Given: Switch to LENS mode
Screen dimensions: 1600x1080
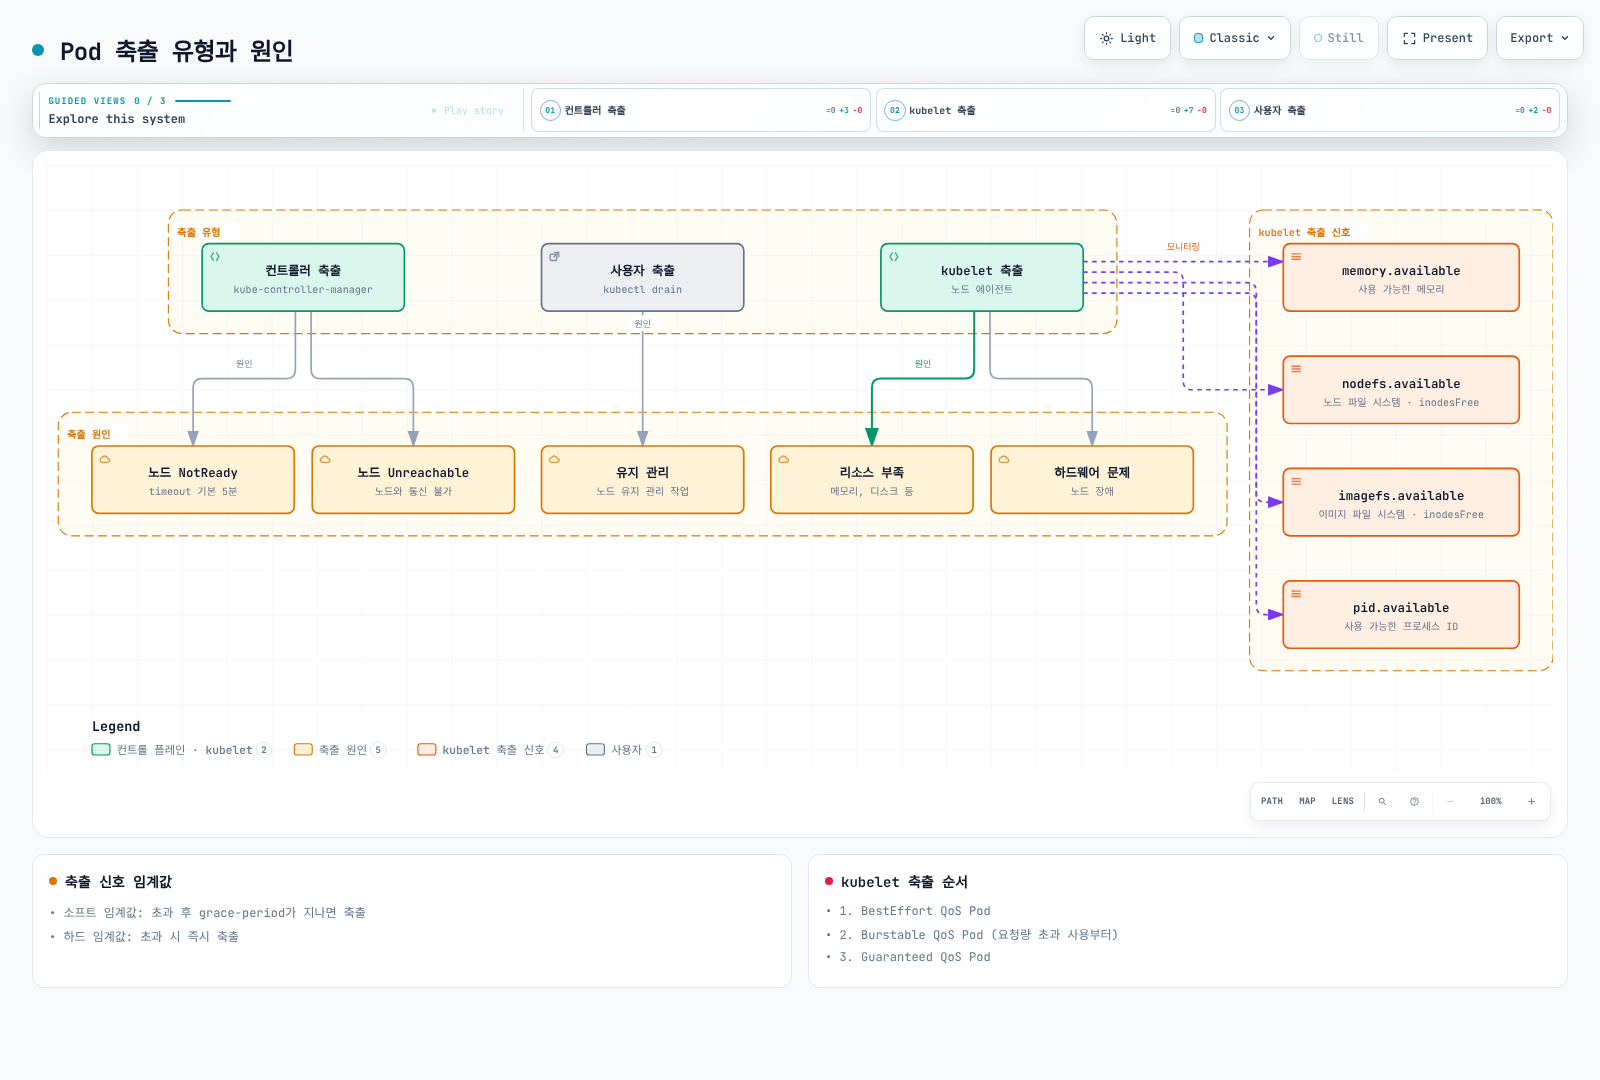Looking at the screenshot, I should pos(1342,801).
